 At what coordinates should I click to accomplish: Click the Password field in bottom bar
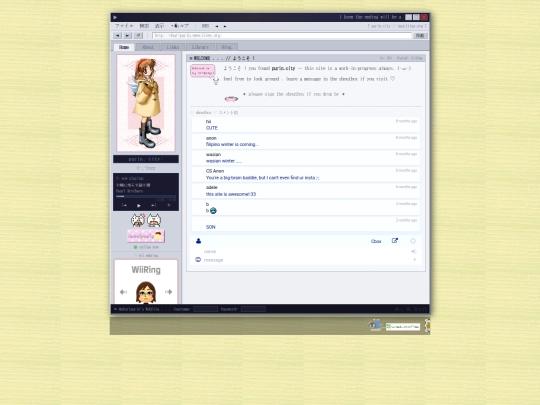(253, 309)
